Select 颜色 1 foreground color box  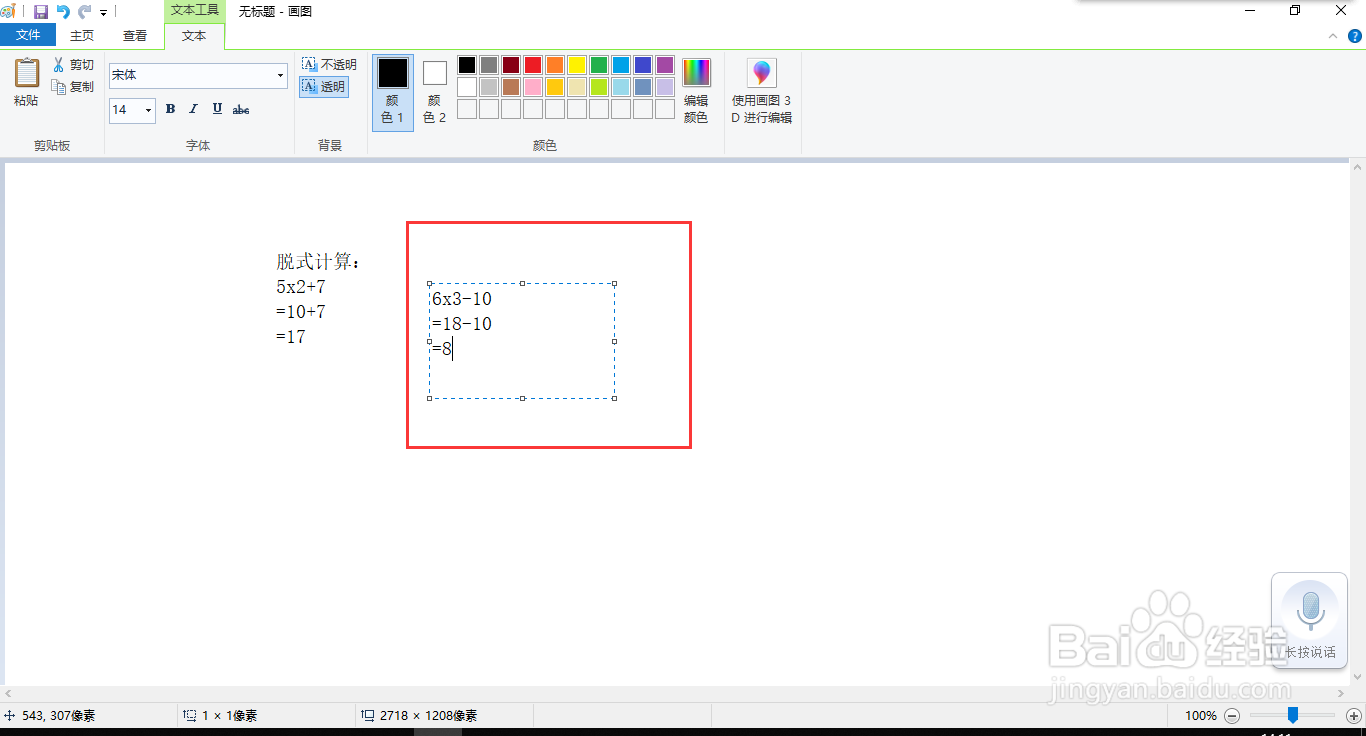pyautogui.click(x=393, y=93)
